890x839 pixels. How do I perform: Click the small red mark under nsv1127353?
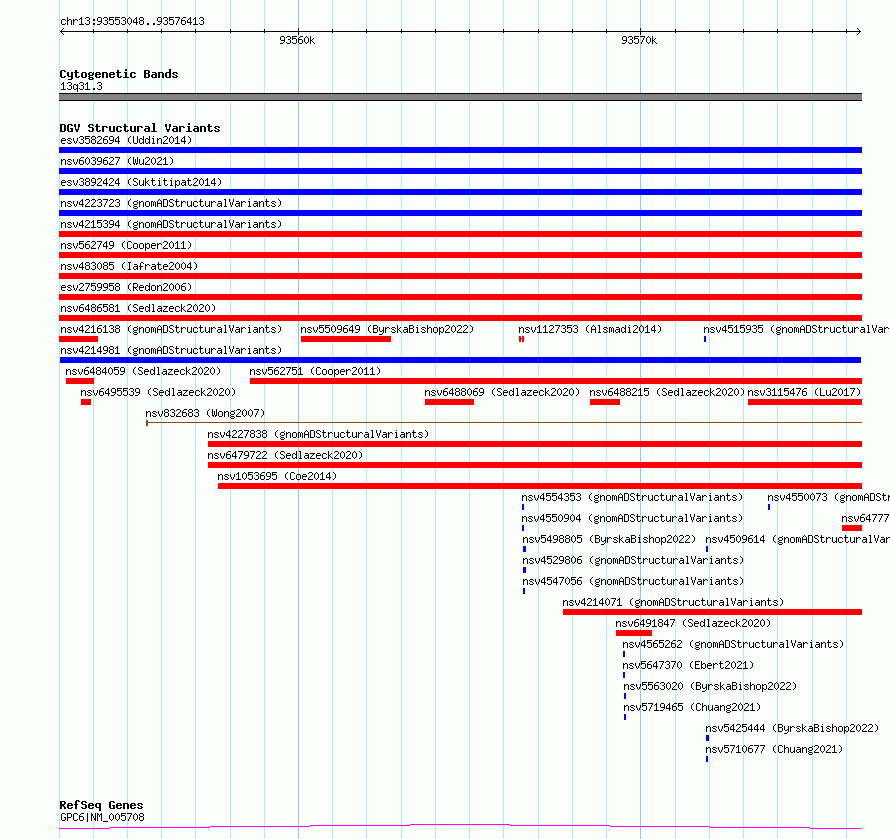[x=521, y=339]
